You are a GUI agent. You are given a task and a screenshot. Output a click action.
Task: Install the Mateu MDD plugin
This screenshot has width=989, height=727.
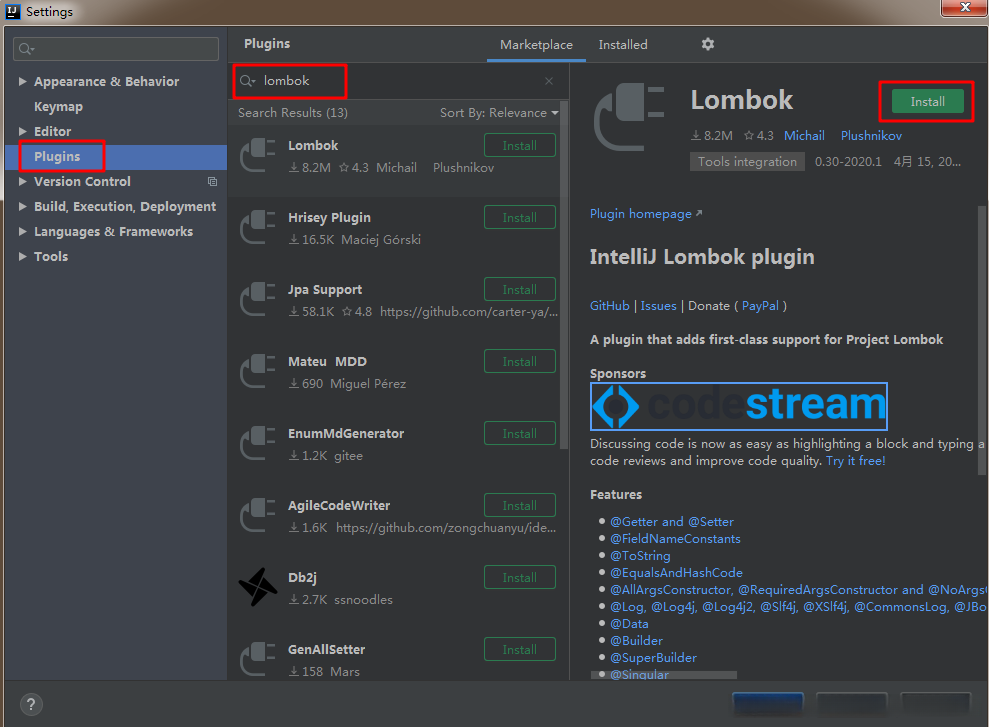click(520, 361)
